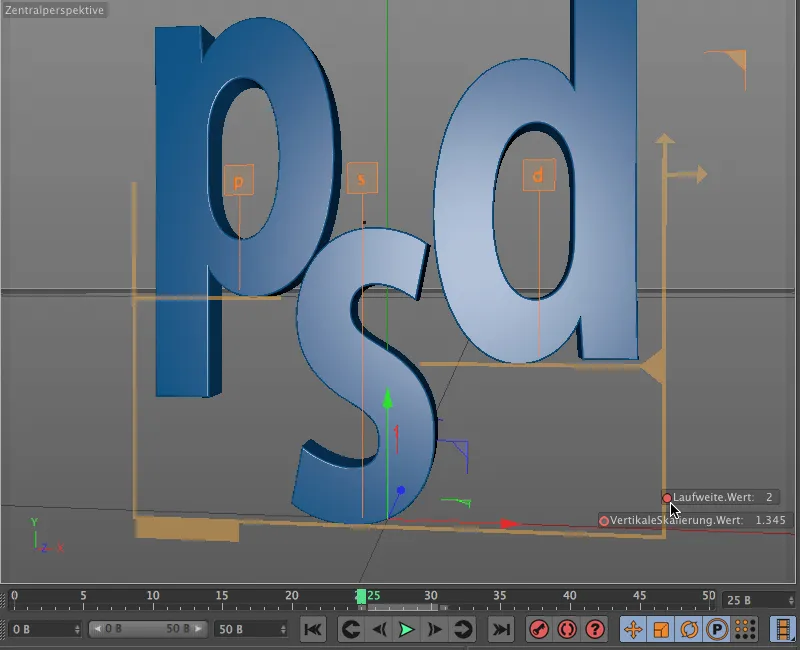Viewport: 800px width, 650px height.
Task: Go to next keyframe
Action: click(463, 629)
